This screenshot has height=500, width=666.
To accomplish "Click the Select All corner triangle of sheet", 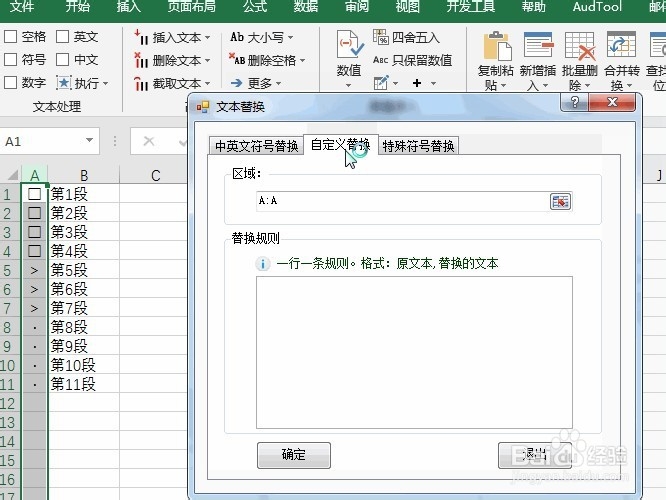I will 12,175.
